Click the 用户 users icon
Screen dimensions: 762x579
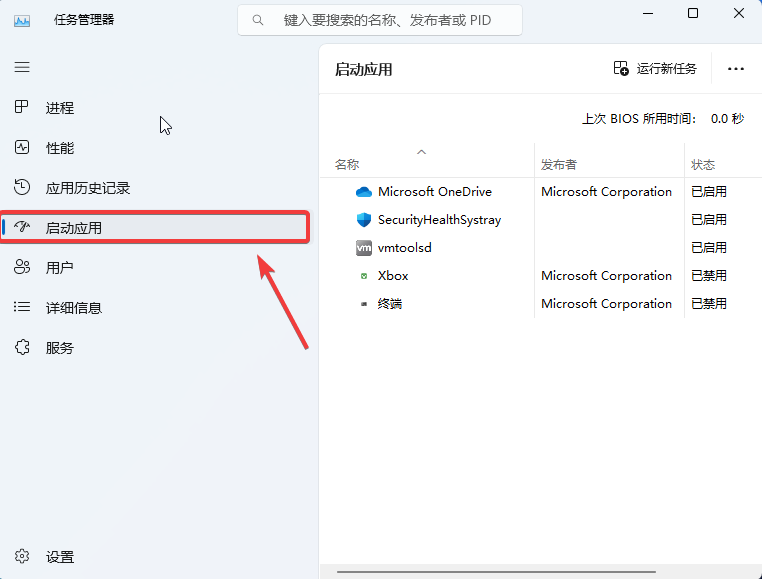(x=22, y=267)
